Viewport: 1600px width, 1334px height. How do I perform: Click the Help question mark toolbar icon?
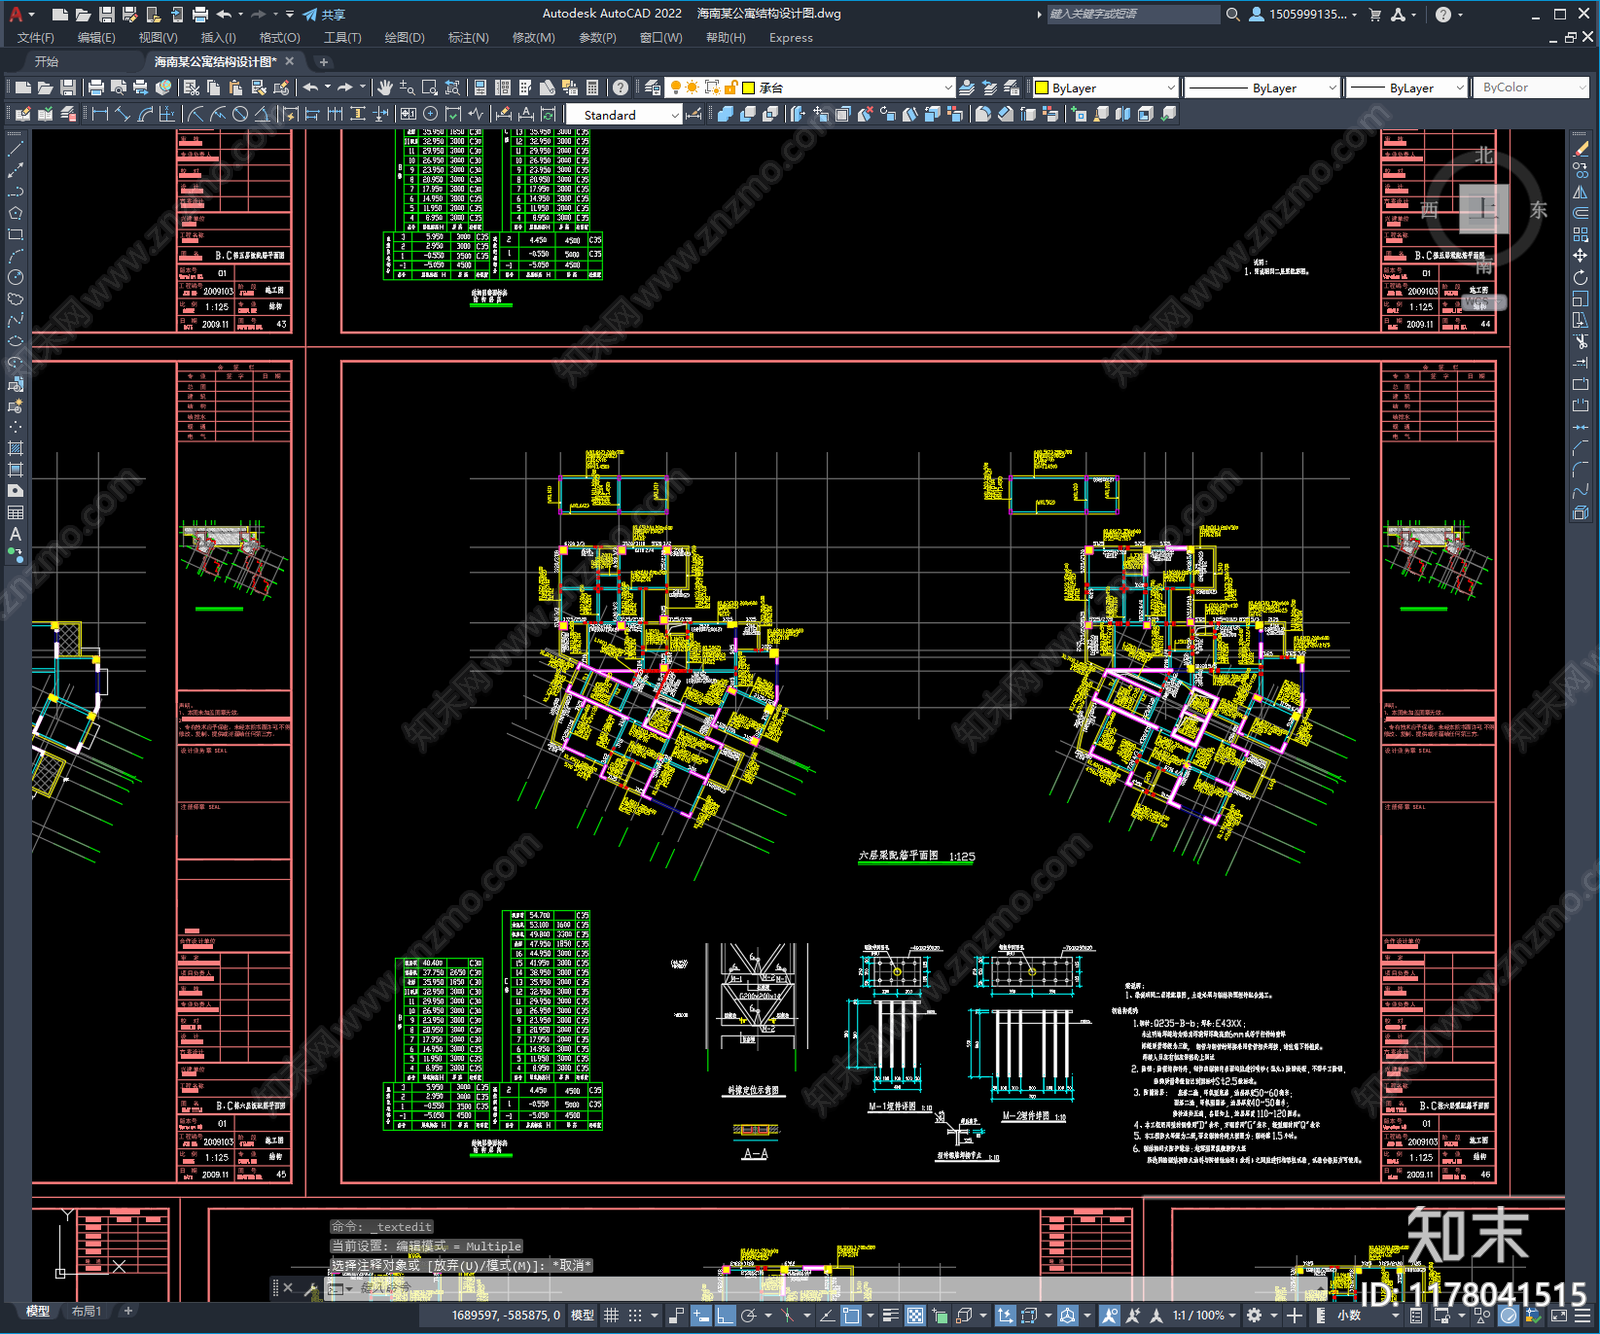(x=621, y=88)
